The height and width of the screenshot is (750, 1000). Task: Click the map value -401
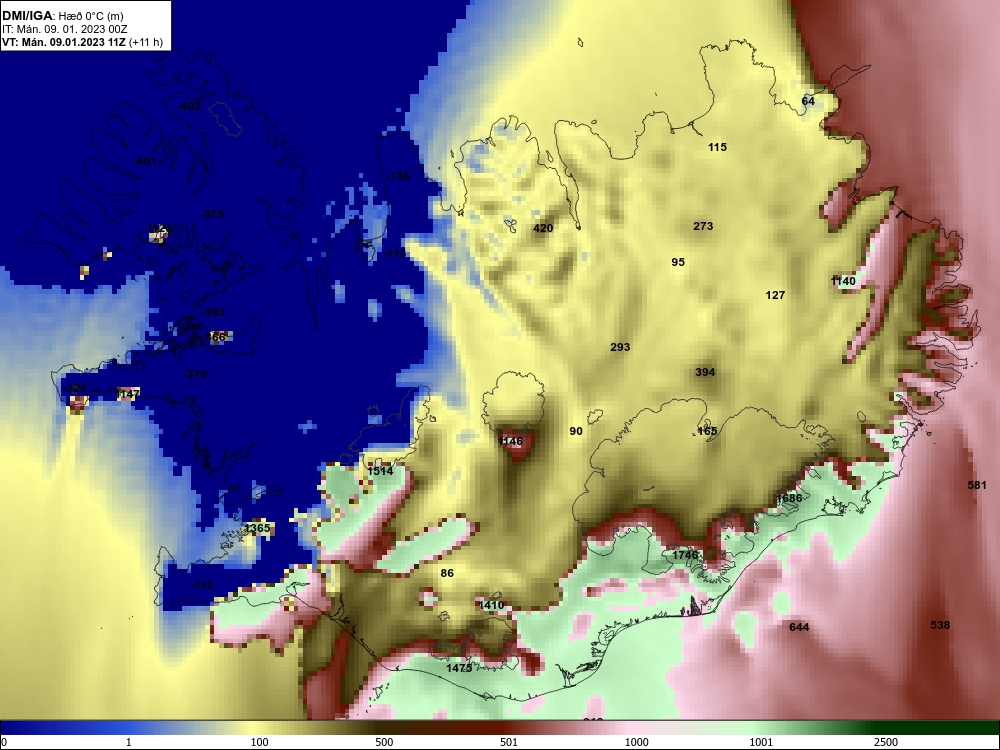tap(145, 161)
